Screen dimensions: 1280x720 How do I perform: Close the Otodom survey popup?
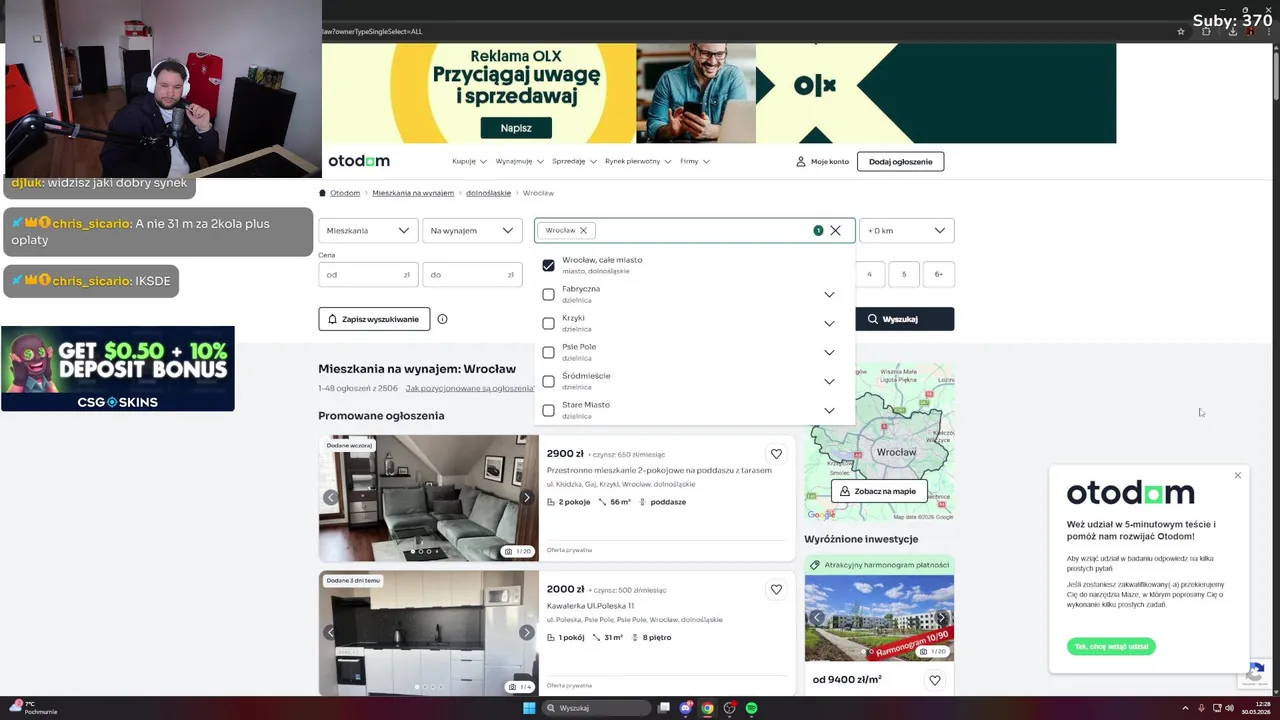click(x=1237, y=475)
